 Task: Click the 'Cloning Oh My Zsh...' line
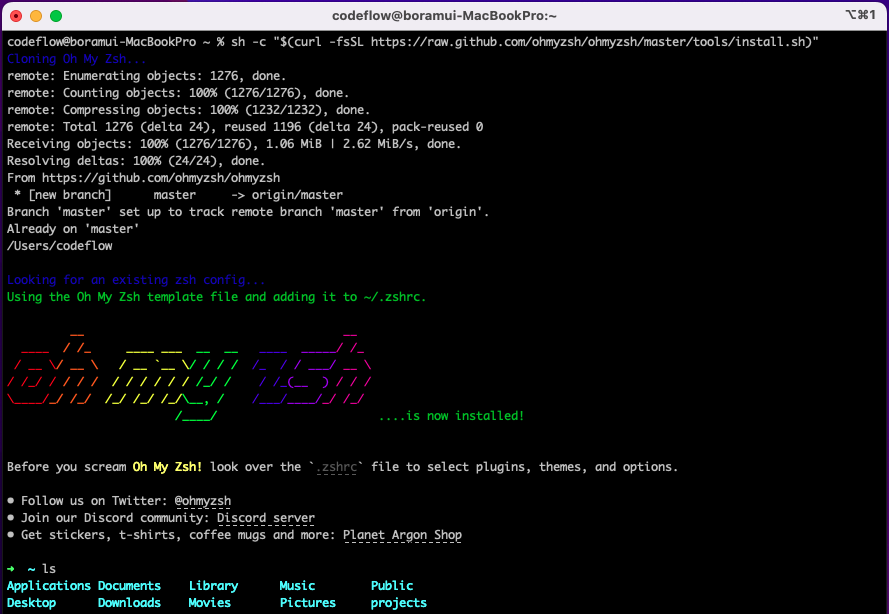pos(77,59)
